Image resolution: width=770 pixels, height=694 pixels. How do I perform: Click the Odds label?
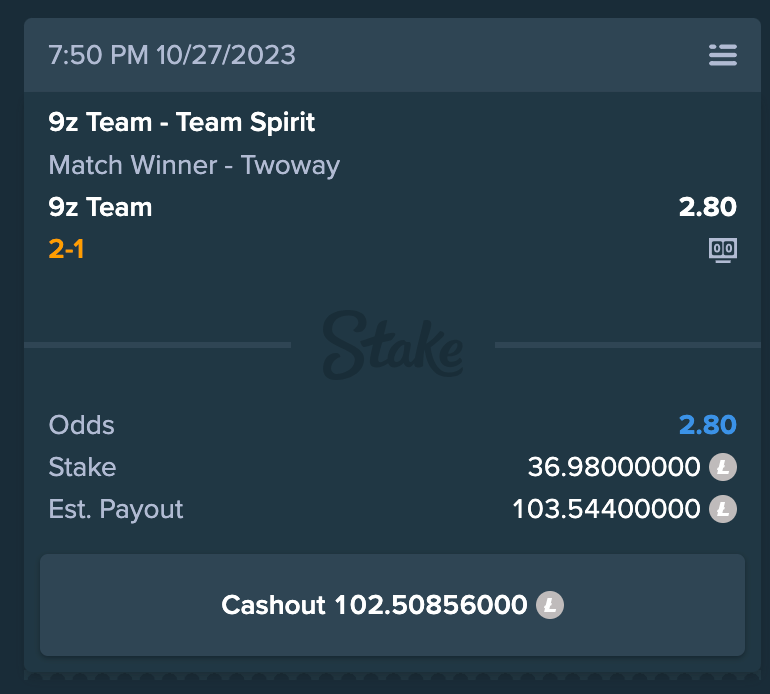(81, 425)
